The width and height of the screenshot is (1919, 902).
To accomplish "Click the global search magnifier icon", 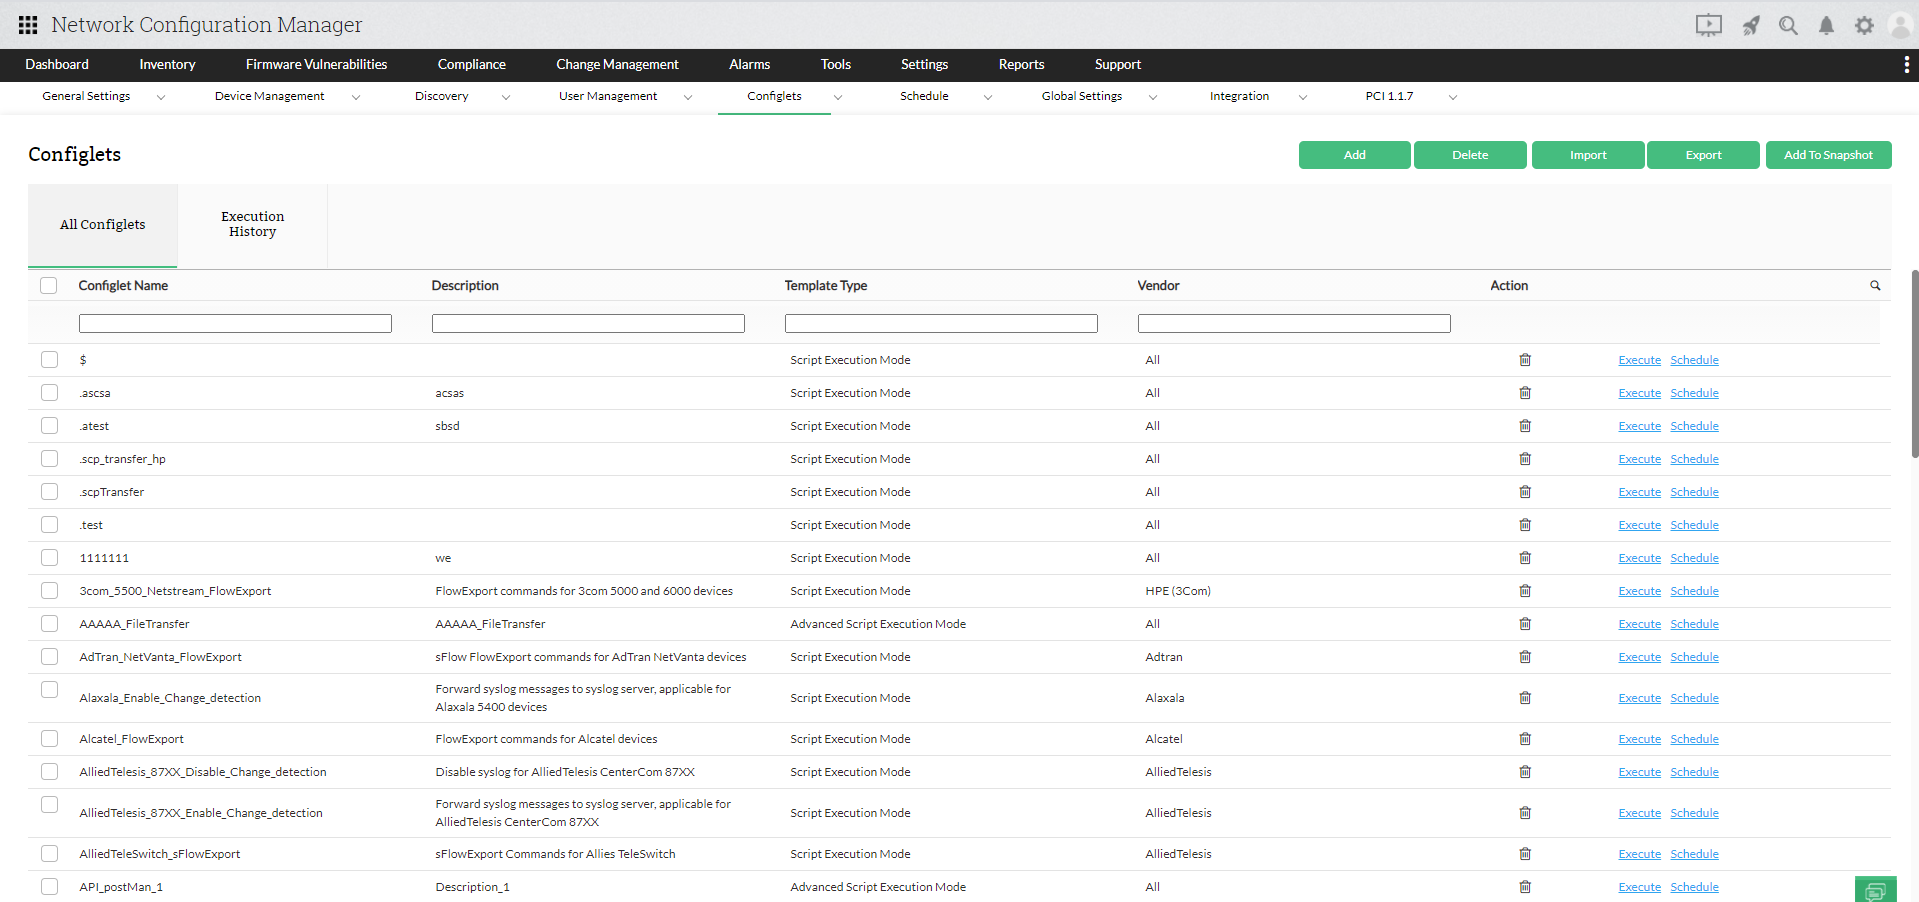I will [x=1789, y=26].
